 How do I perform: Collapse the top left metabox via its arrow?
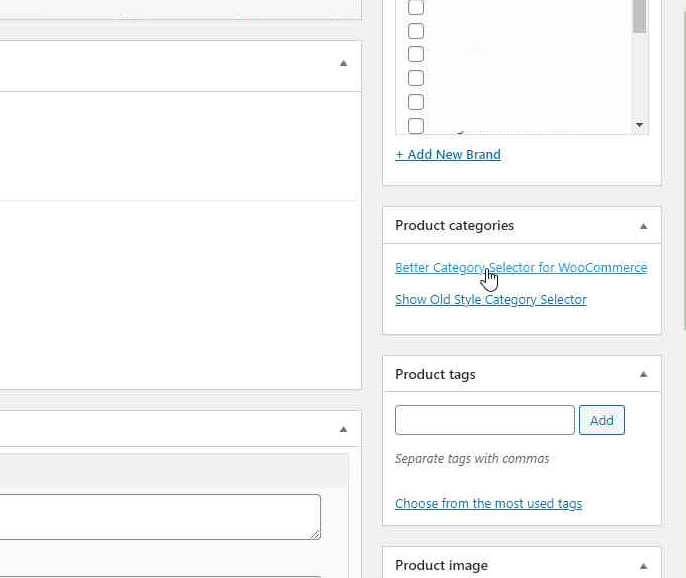[343, 63]
